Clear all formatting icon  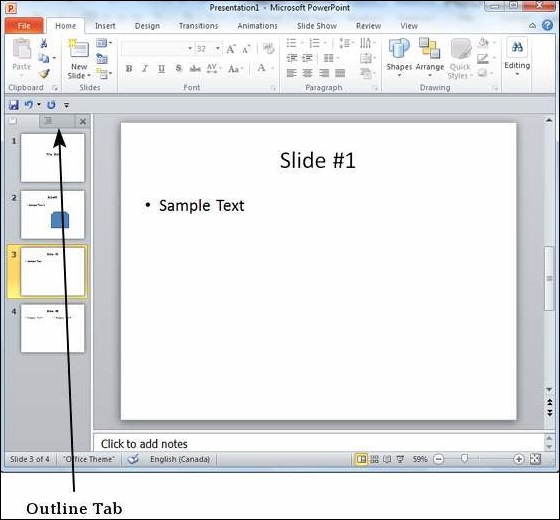click(x=268, y=48)
